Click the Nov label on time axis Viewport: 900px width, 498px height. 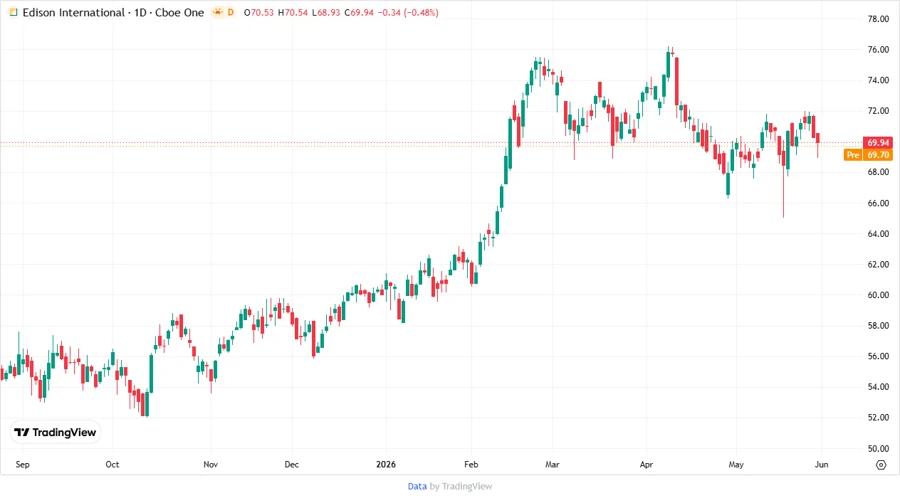tap(211, 464)
